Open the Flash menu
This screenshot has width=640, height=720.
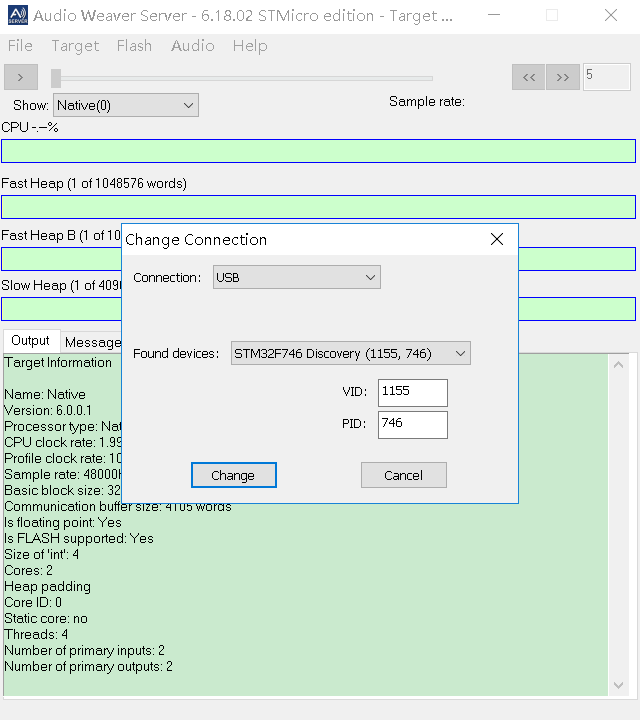(x=134, y=45)
